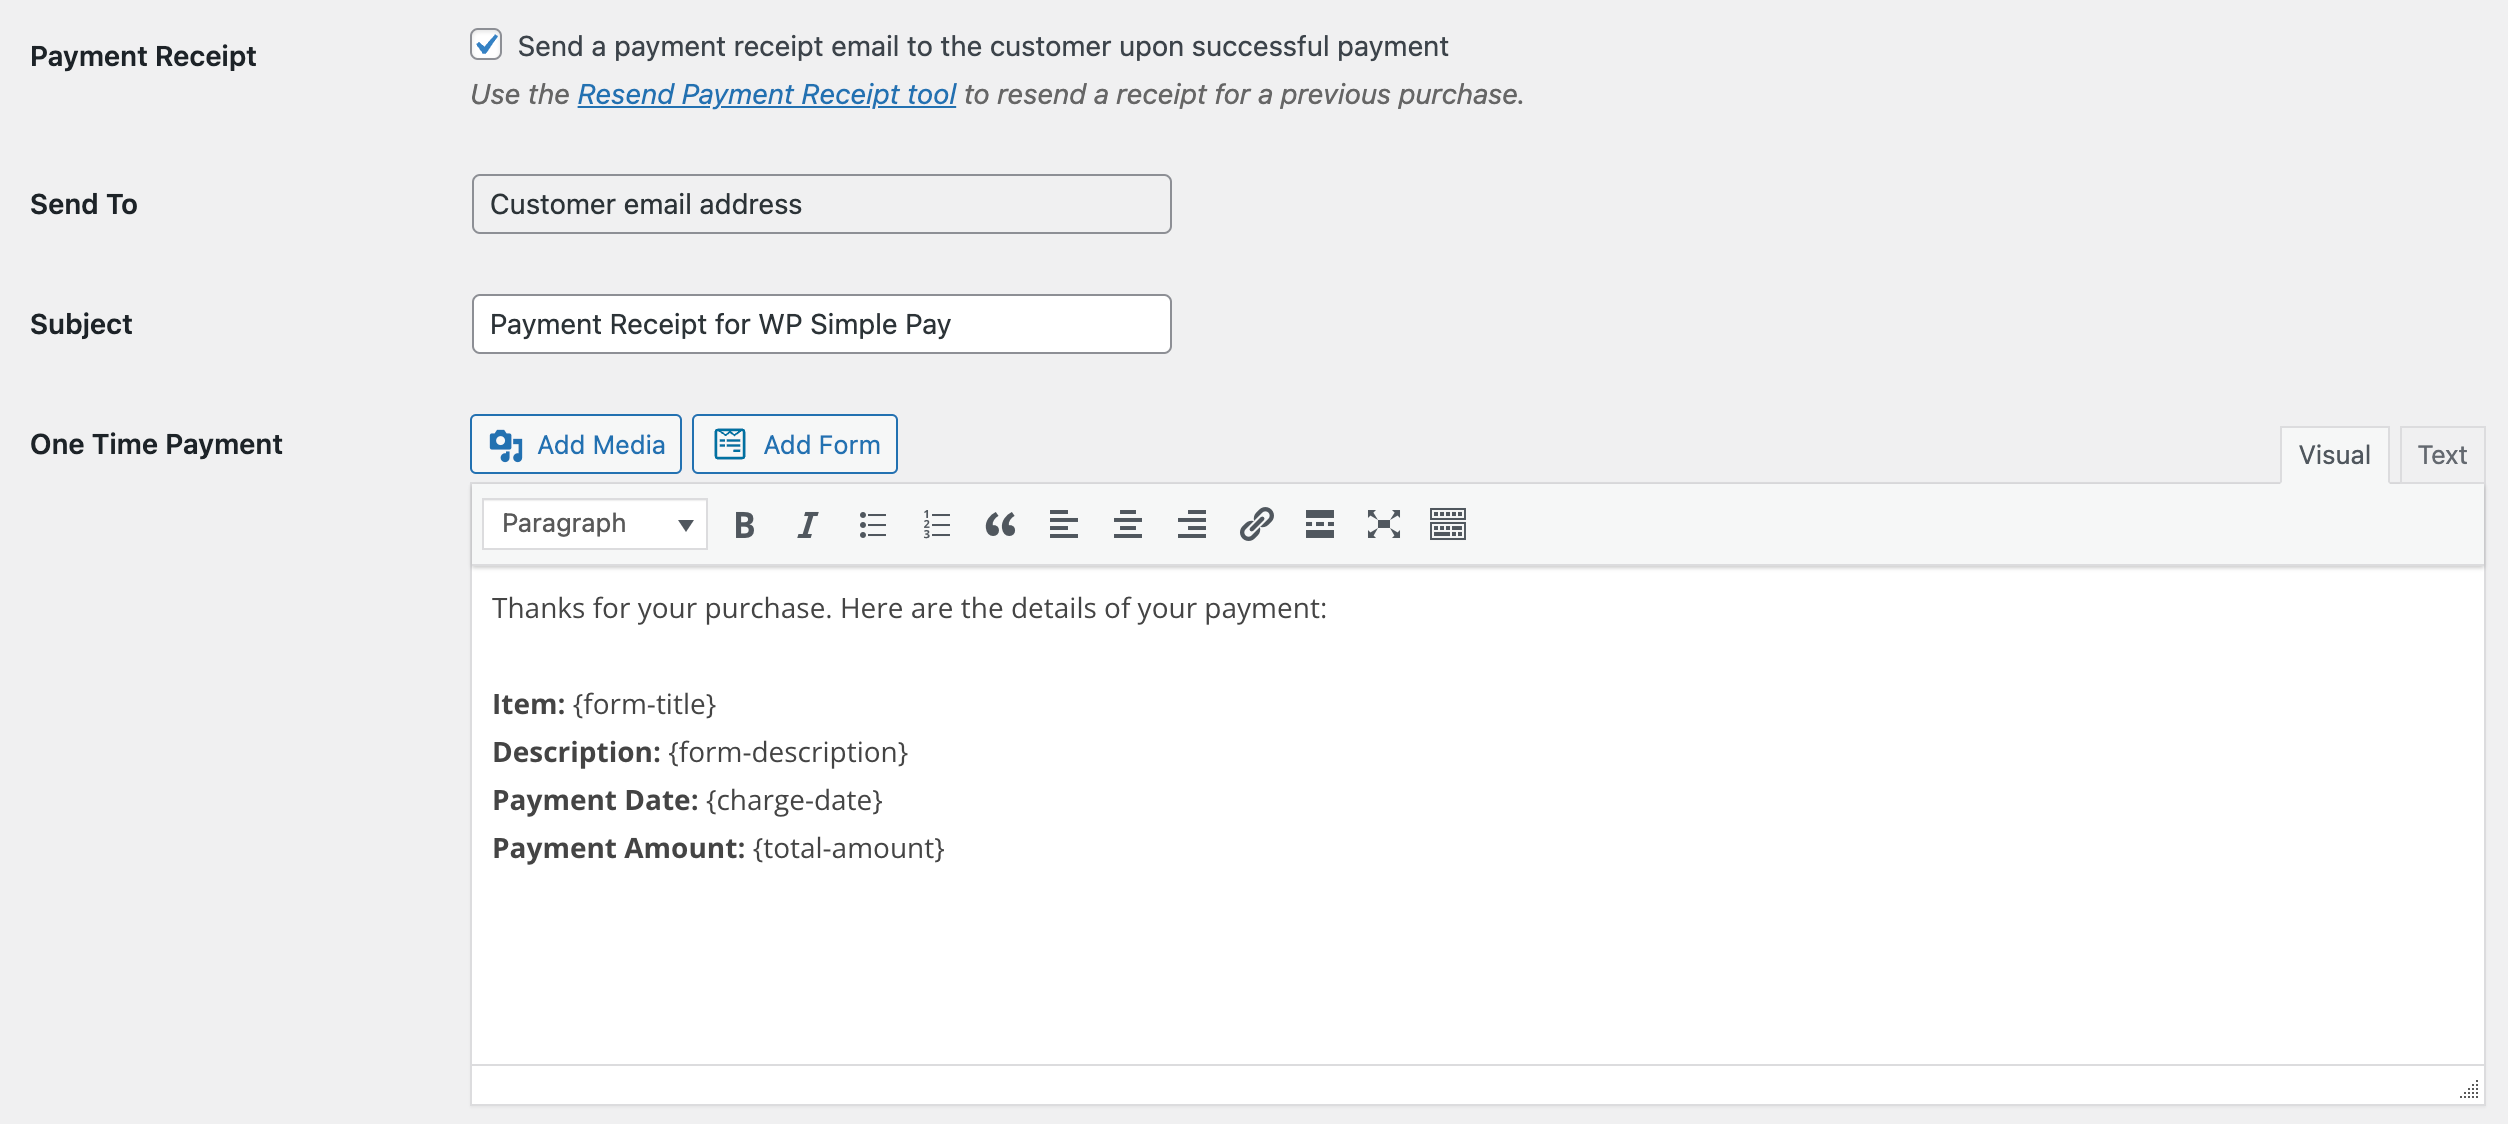Image resolution: width=2508 pixels, height=1124 pixels.
Task: Align text right
Action: (1191, 524)
